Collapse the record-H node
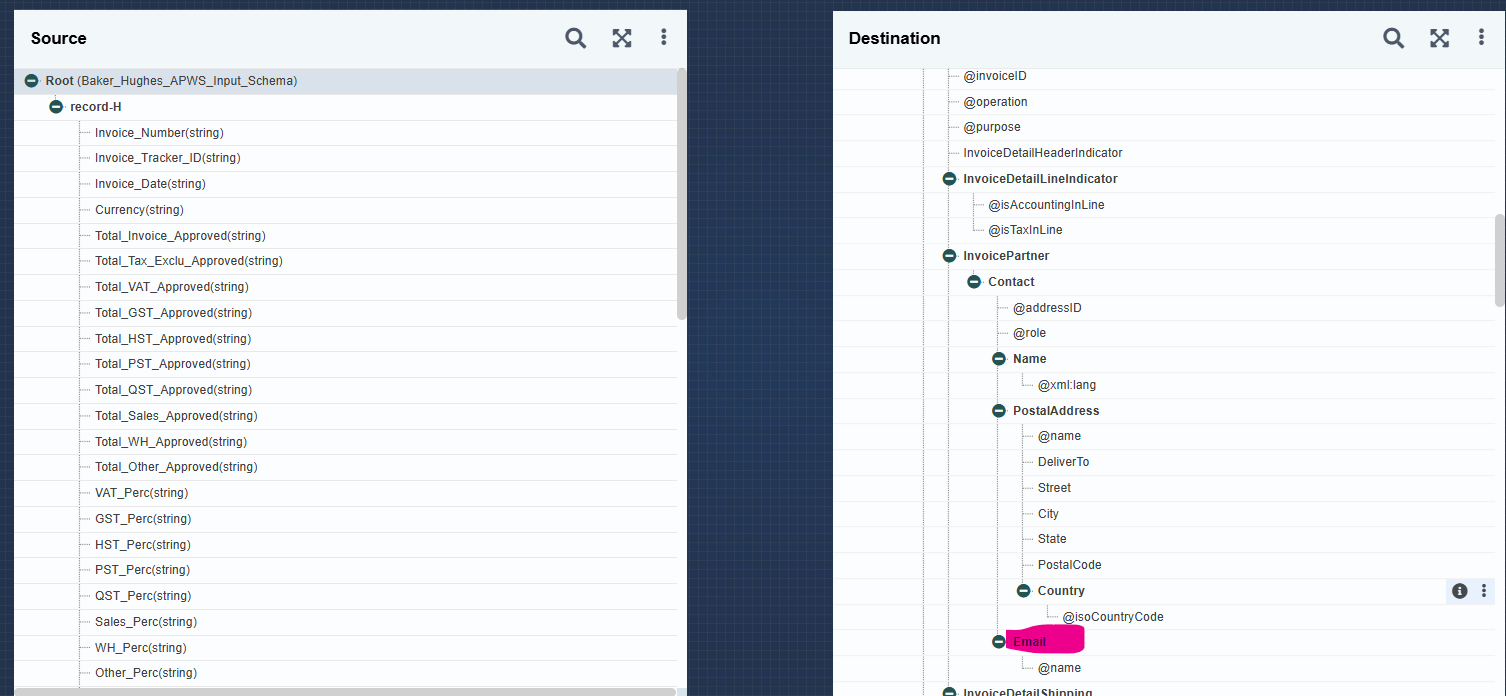Image resolution: width=1506 pixels, height=696 pixels. 56,107
